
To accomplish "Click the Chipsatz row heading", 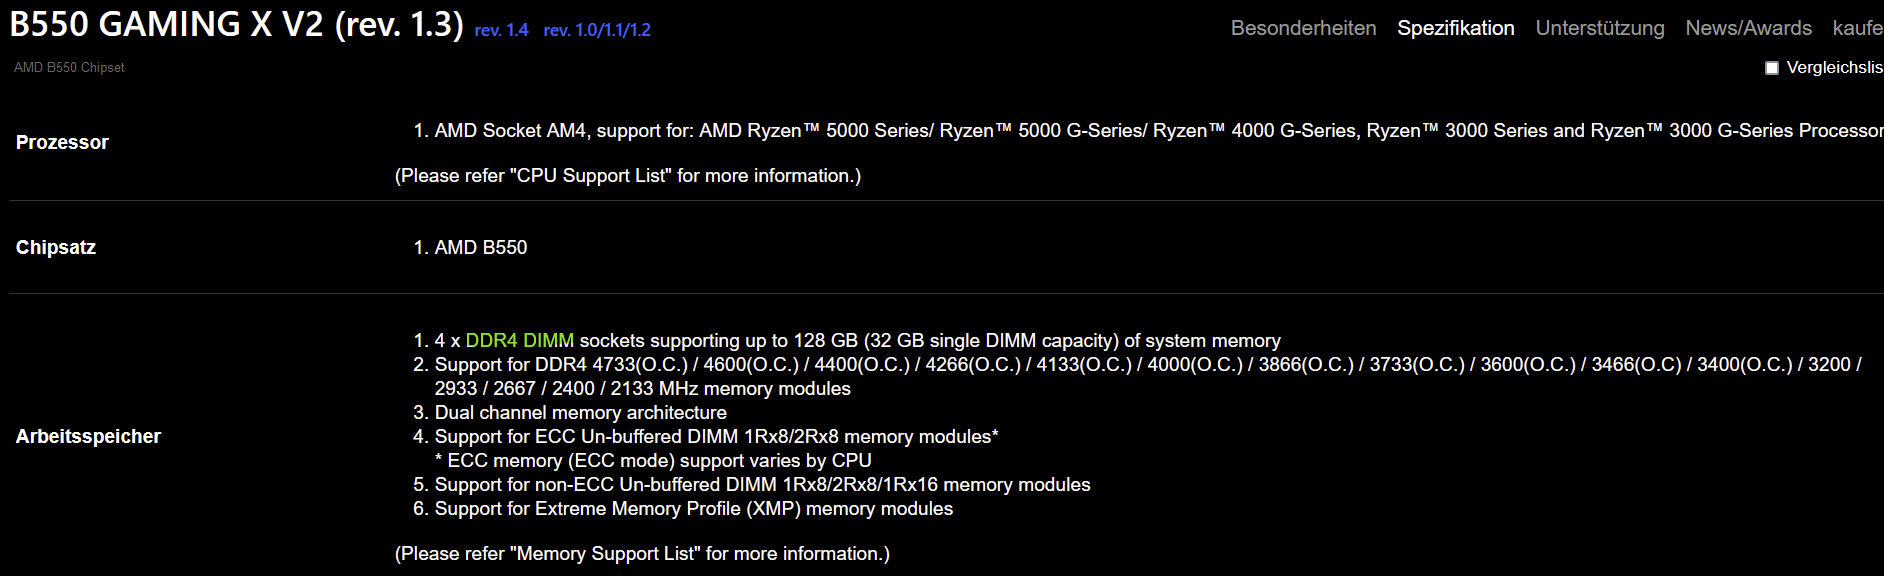I will click(x=56, y=247).
